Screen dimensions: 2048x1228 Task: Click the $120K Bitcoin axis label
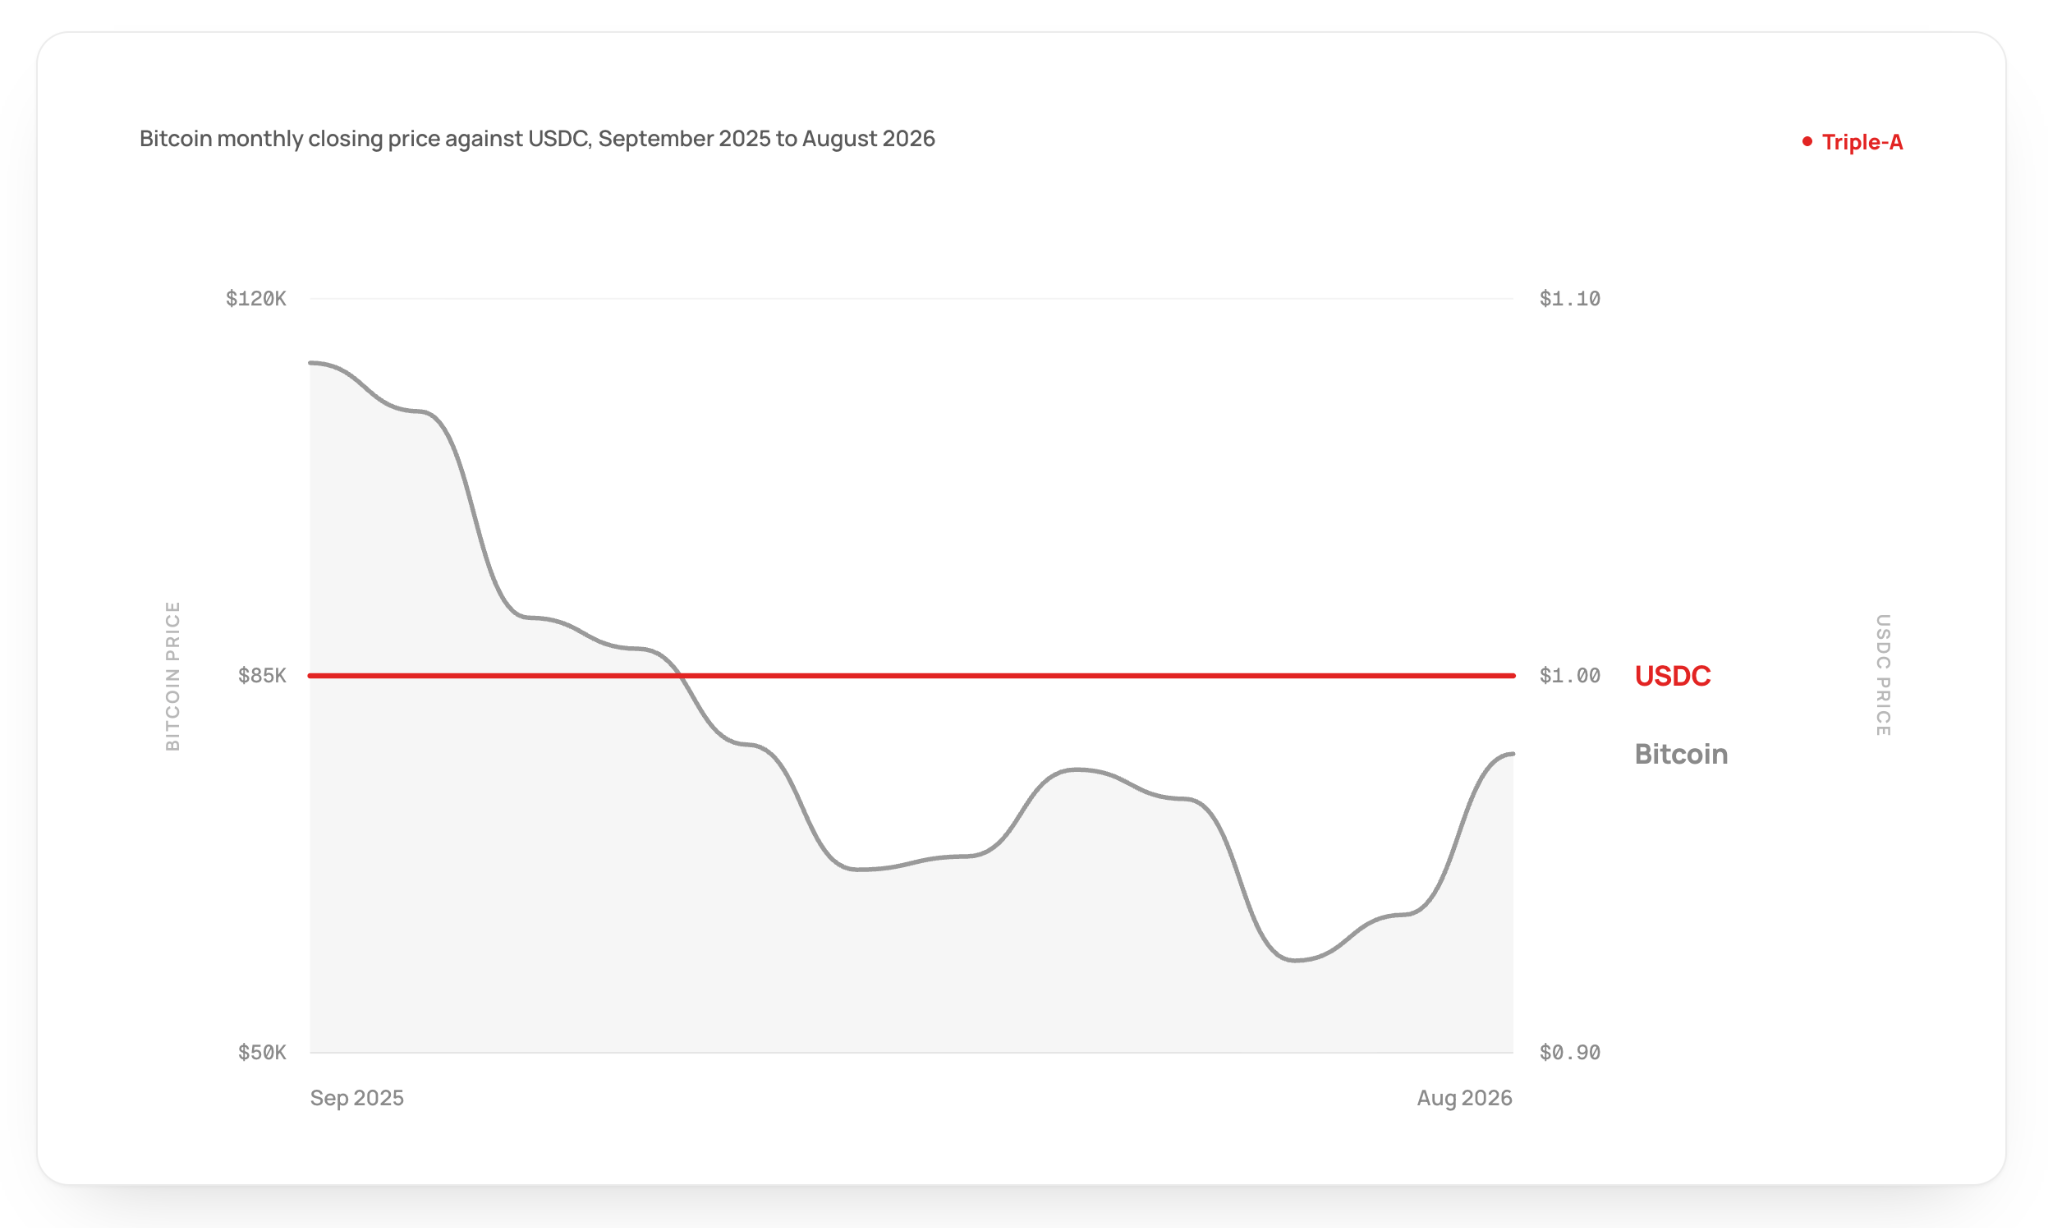[256, 298]
